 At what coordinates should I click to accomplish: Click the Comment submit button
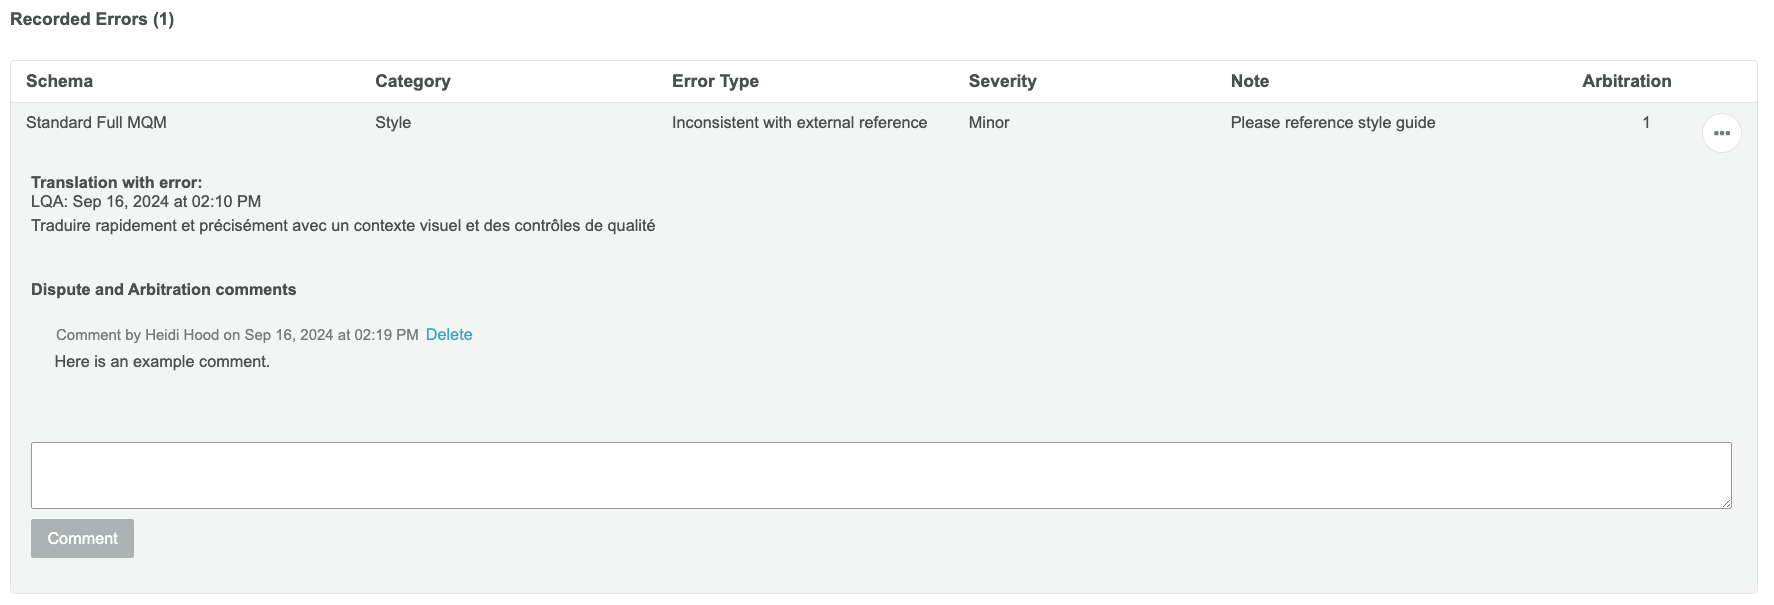coord(82,538)
